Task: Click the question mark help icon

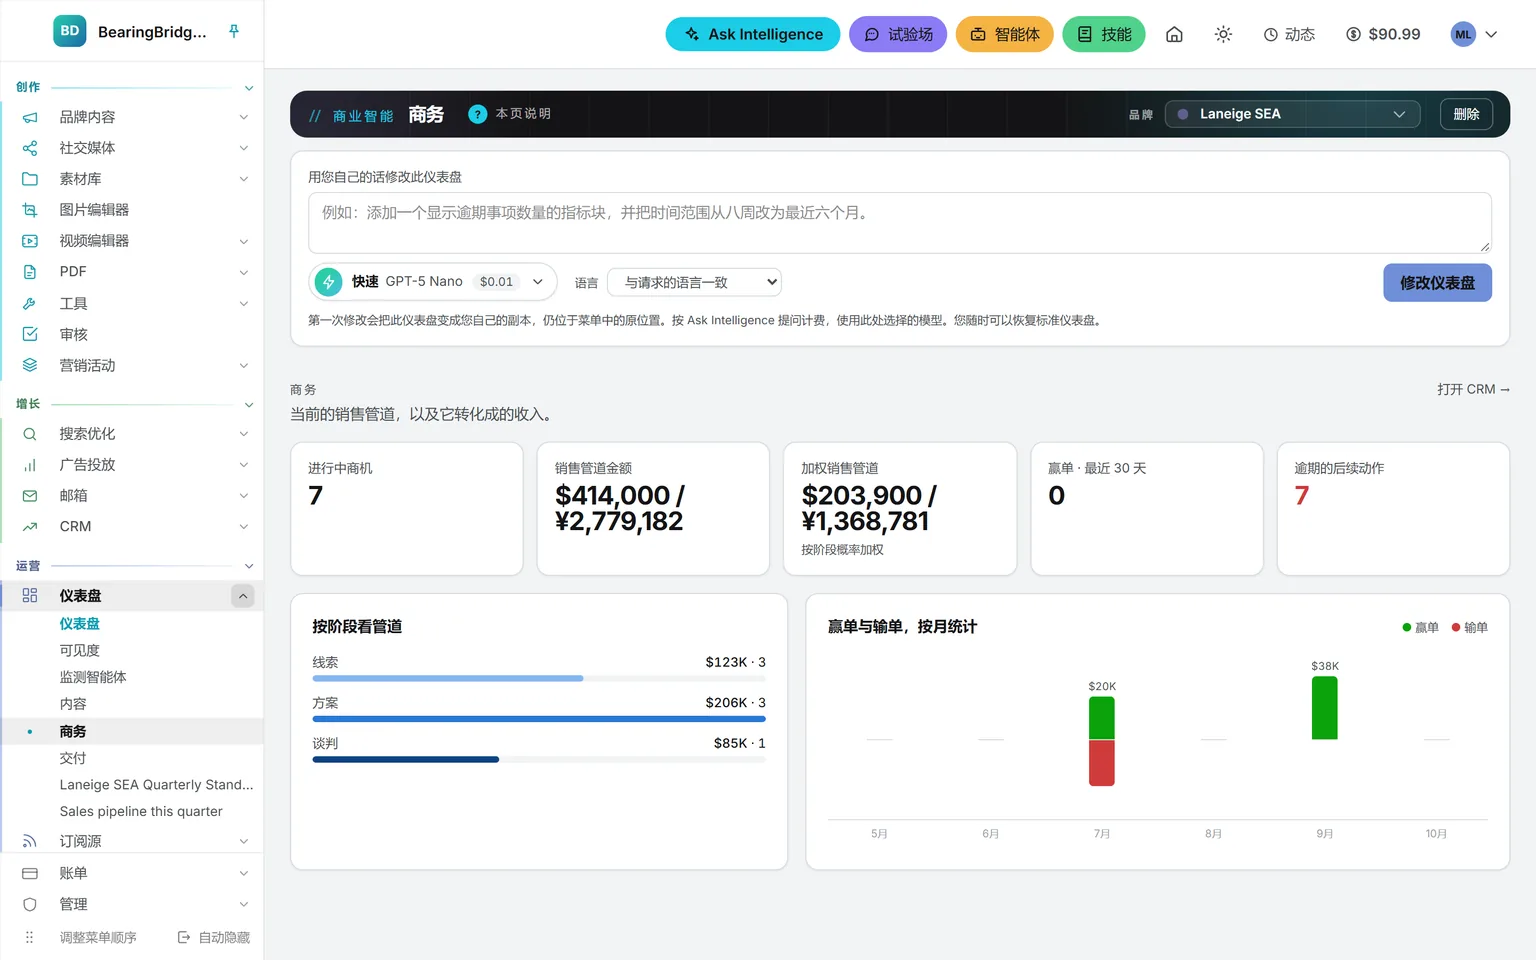Action: (478, 114)
